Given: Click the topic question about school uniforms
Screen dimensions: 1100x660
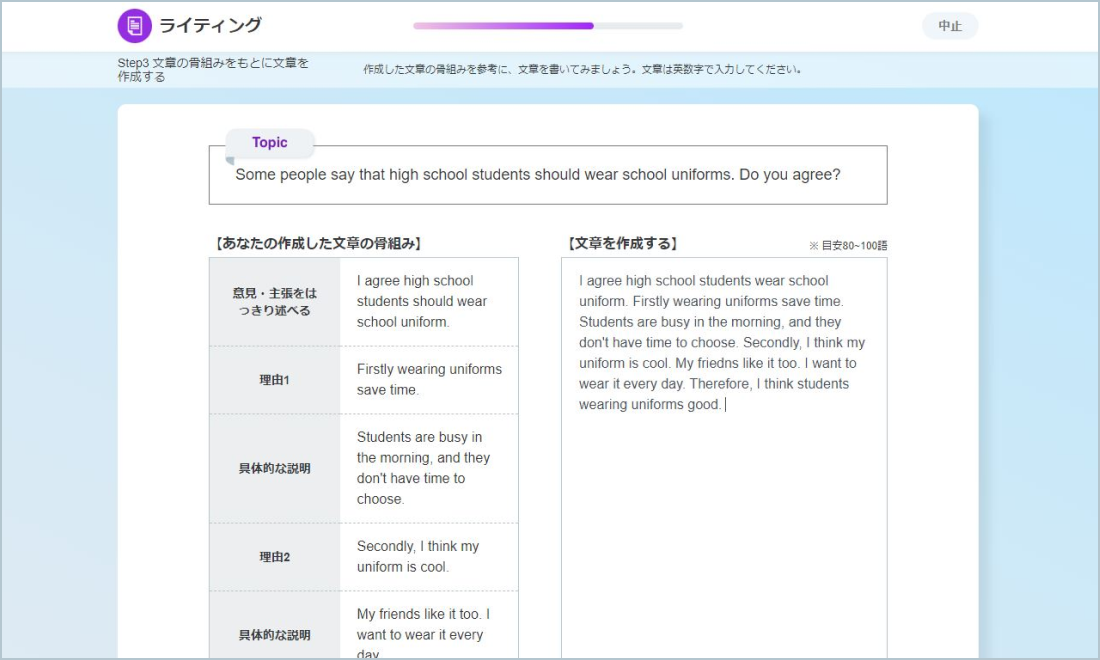Looking at the screenshot, I should 537,175.
